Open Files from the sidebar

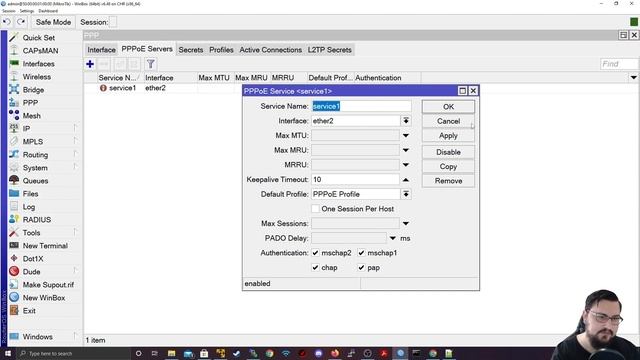click(x=30, y=194)
